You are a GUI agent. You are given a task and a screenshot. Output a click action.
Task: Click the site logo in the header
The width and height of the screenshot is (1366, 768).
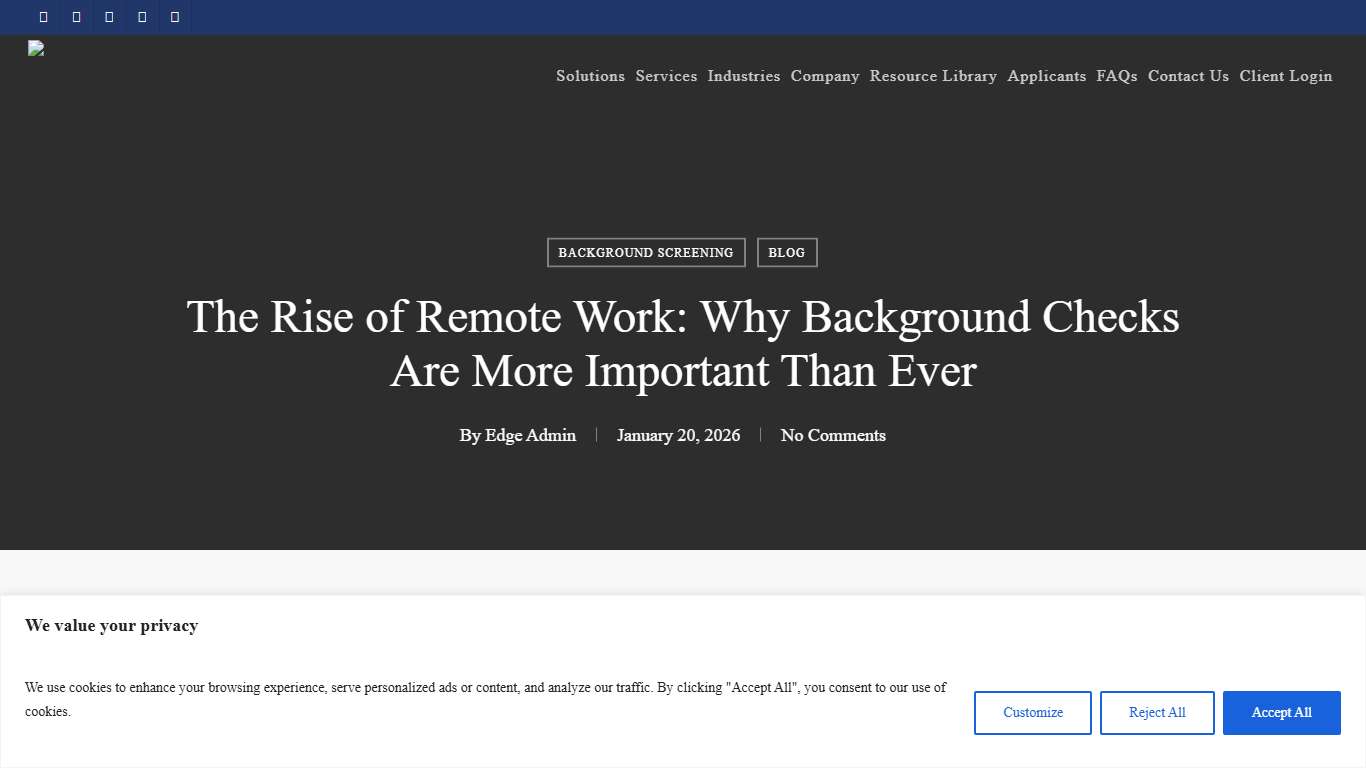point(36,48)
